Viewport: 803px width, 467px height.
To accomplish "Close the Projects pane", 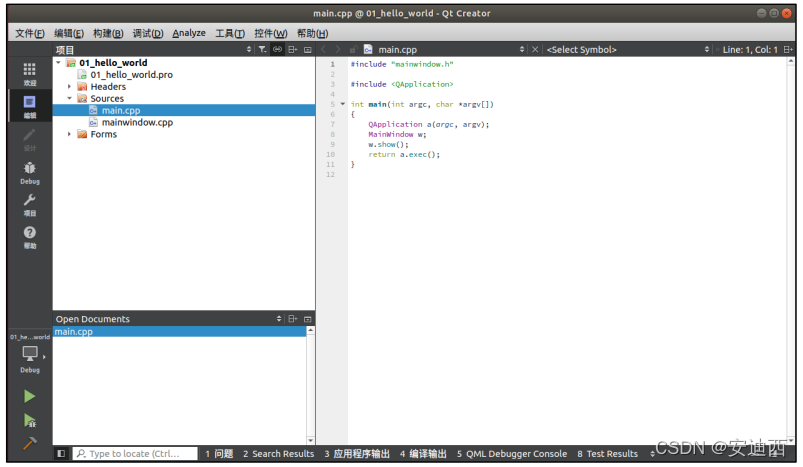I will coord(307,49).
